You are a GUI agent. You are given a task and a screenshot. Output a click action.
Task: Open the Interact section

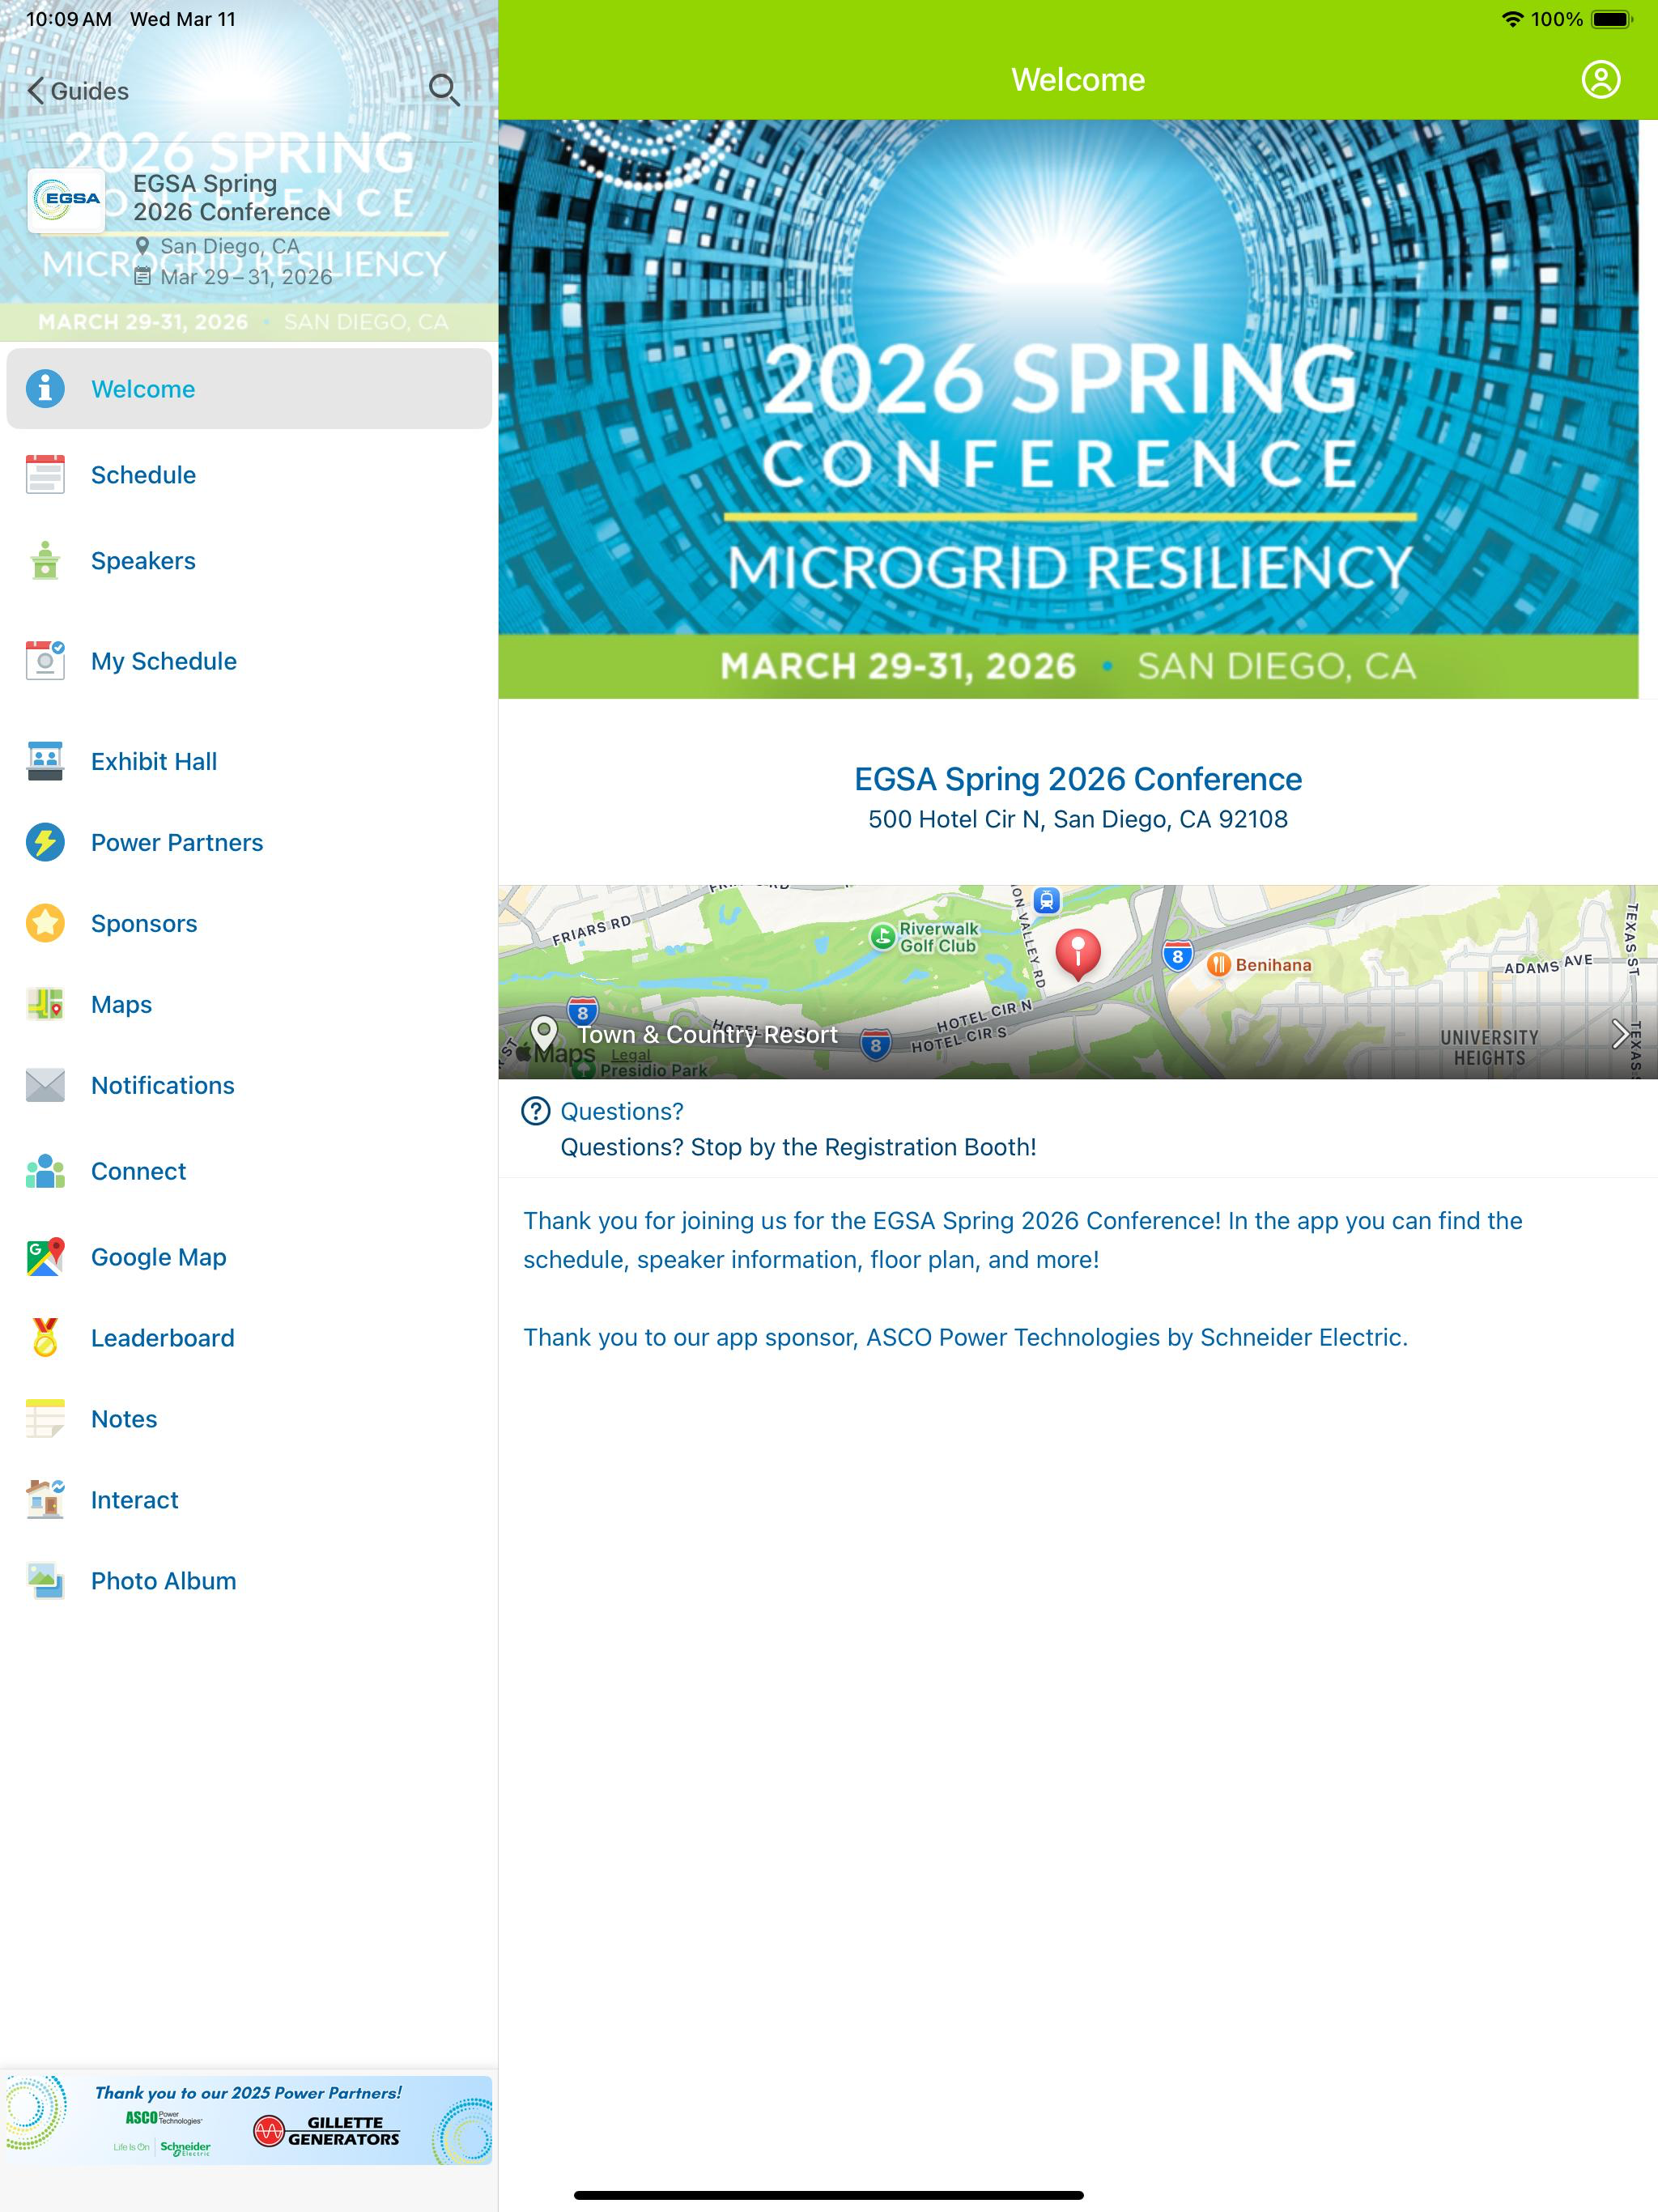click(x=249, y=1500)
